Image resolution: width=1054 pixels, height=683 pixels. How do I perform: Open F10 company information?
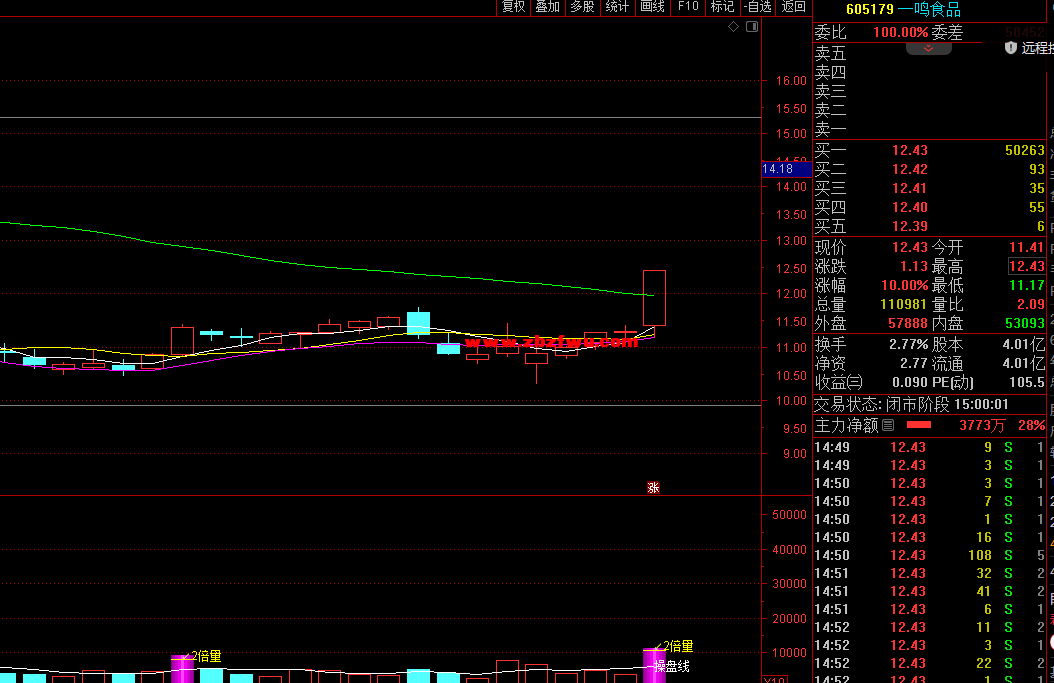[688, 7]
